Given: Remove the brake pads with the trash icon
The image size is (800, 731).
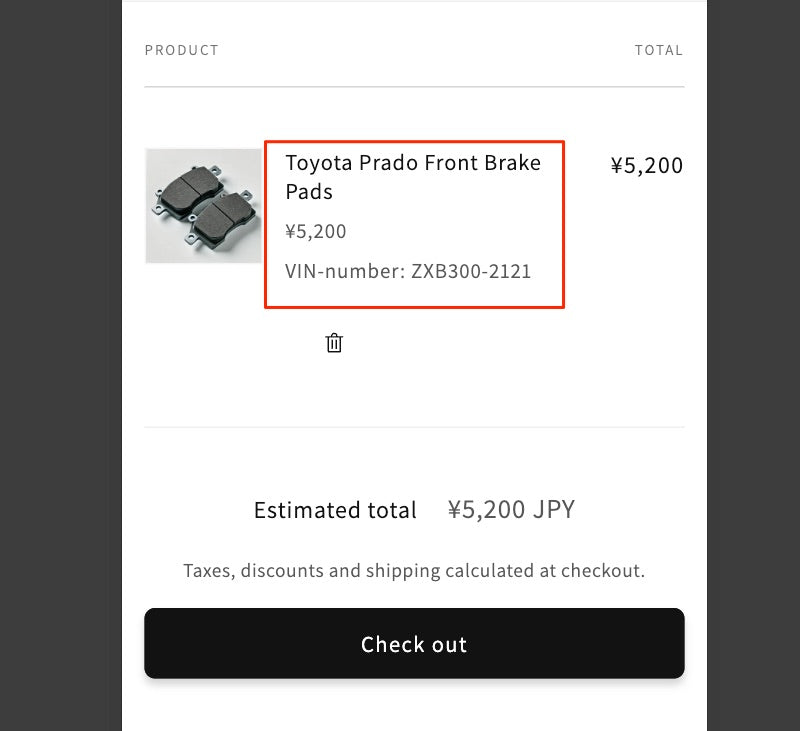Looking at the screenshot, I should pos(334,343).
